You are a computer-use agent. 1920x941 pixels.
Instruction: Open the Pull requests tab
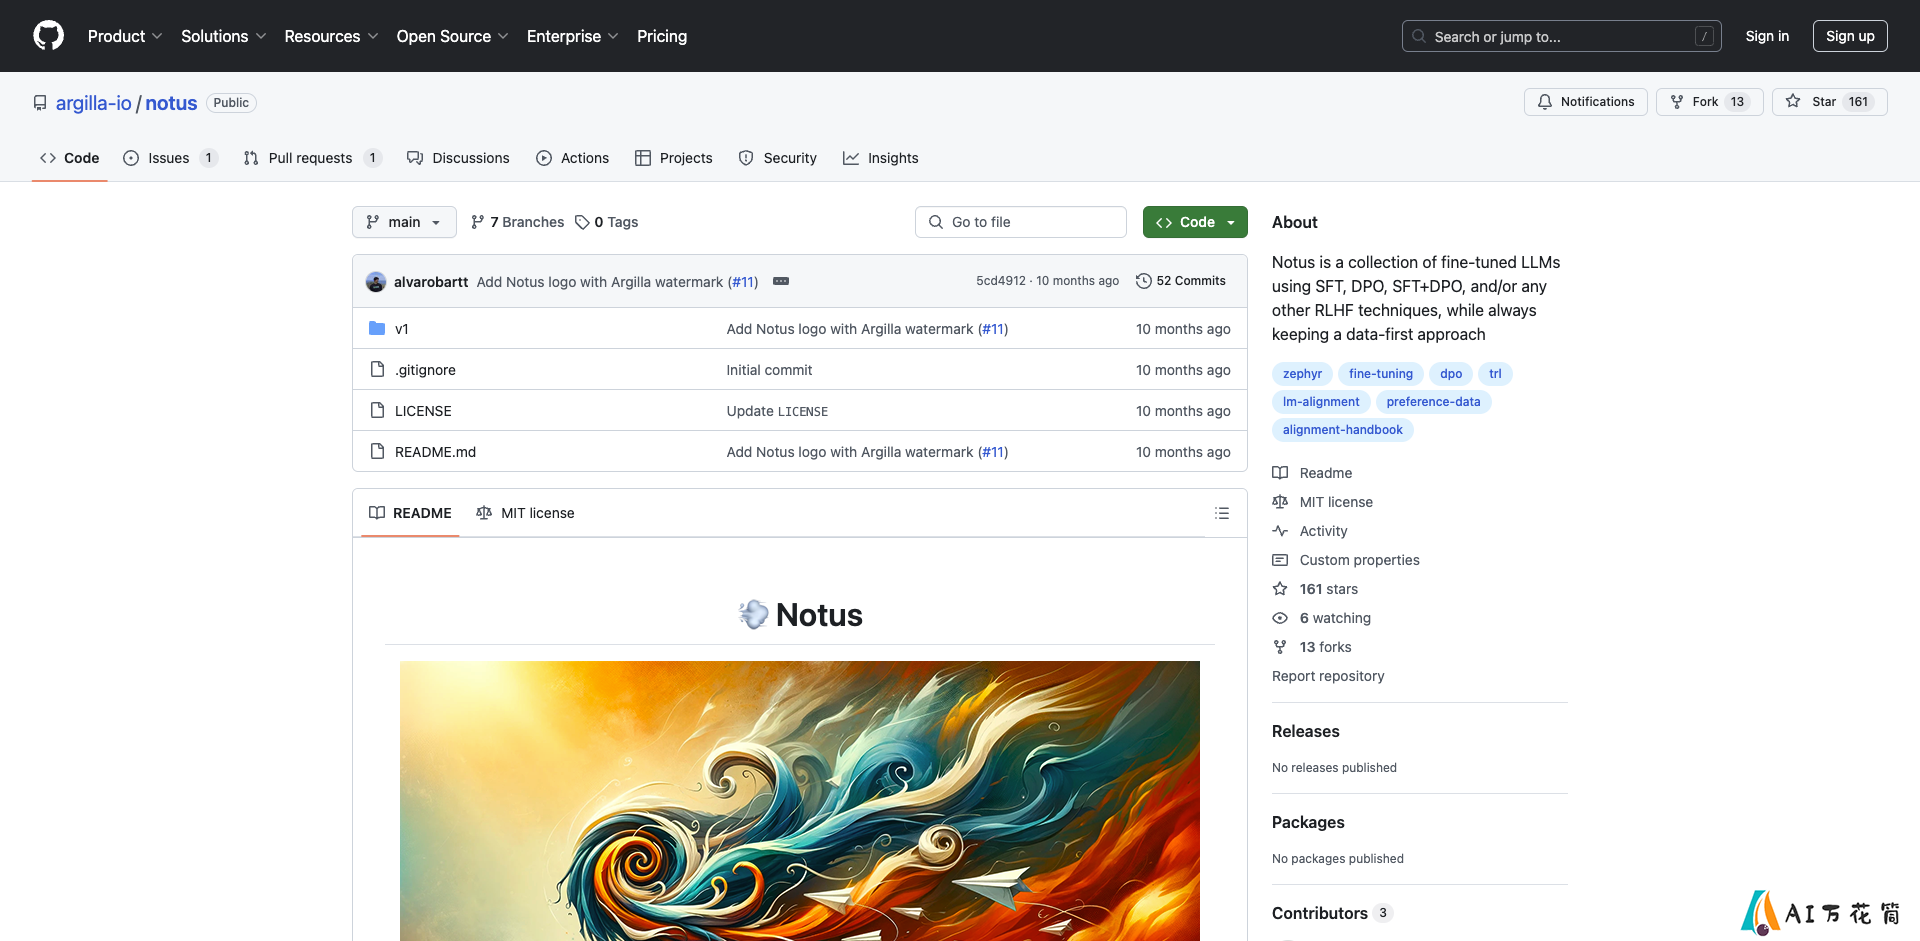(311, 158)
